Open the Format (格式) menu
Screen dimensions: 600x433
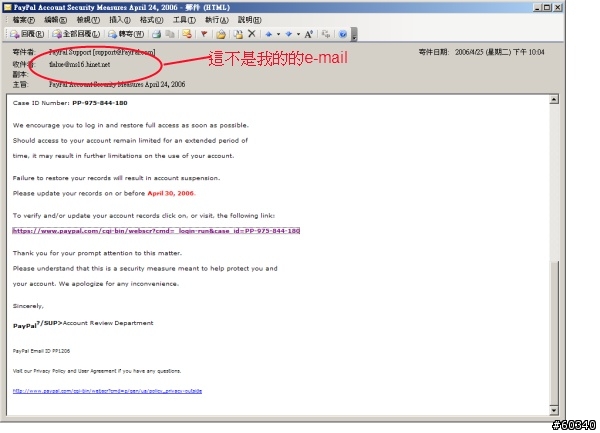coord(152,20)
